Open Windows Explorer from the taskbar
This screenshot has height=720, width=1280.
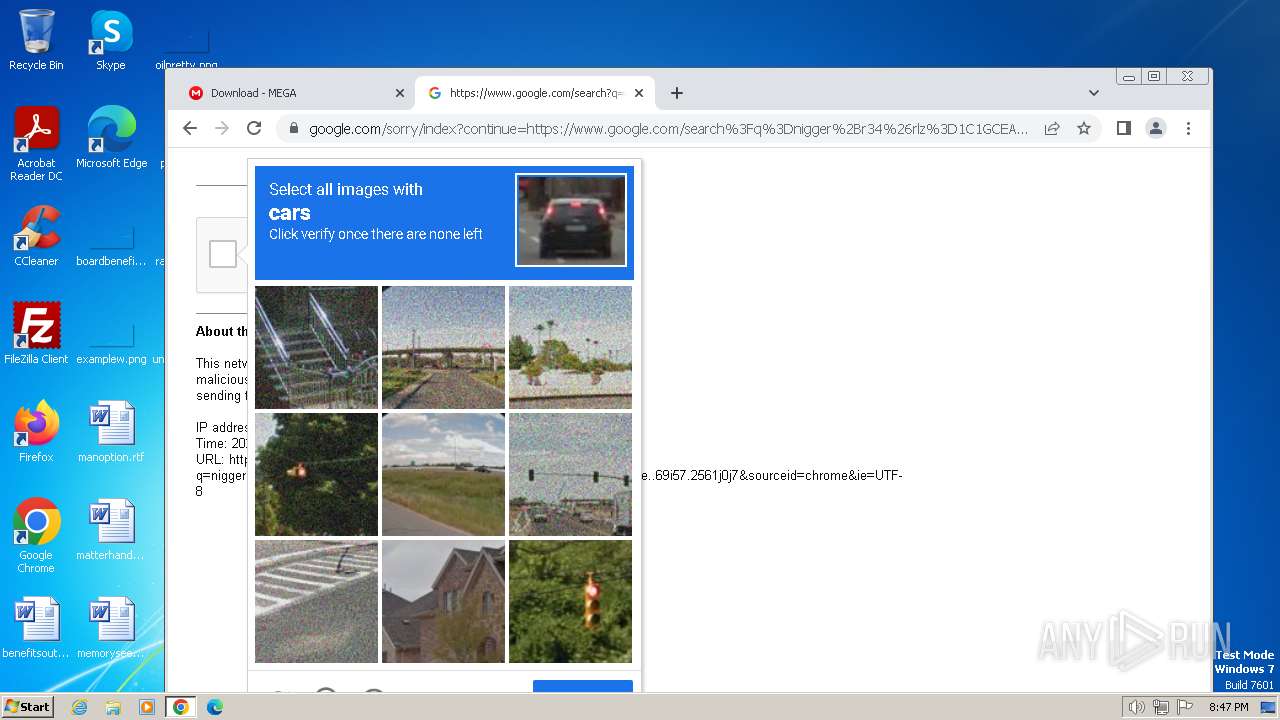coord(113,707)
